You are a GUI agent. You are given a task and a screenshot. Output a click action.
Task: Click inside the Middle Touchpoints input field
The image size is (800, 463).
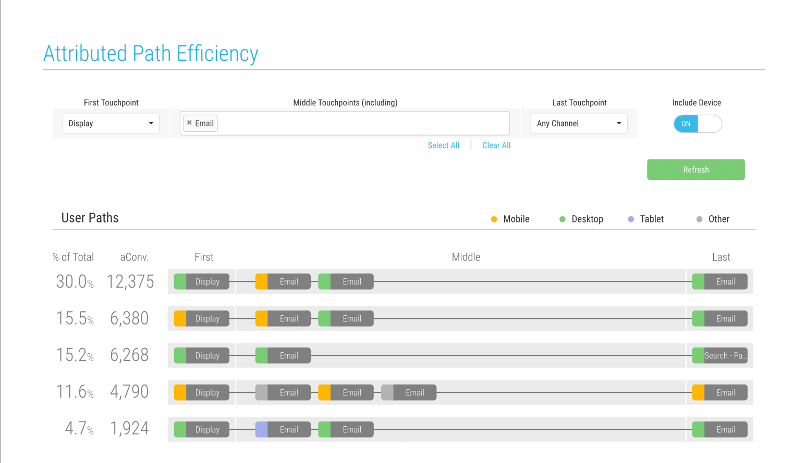[360, 124]
